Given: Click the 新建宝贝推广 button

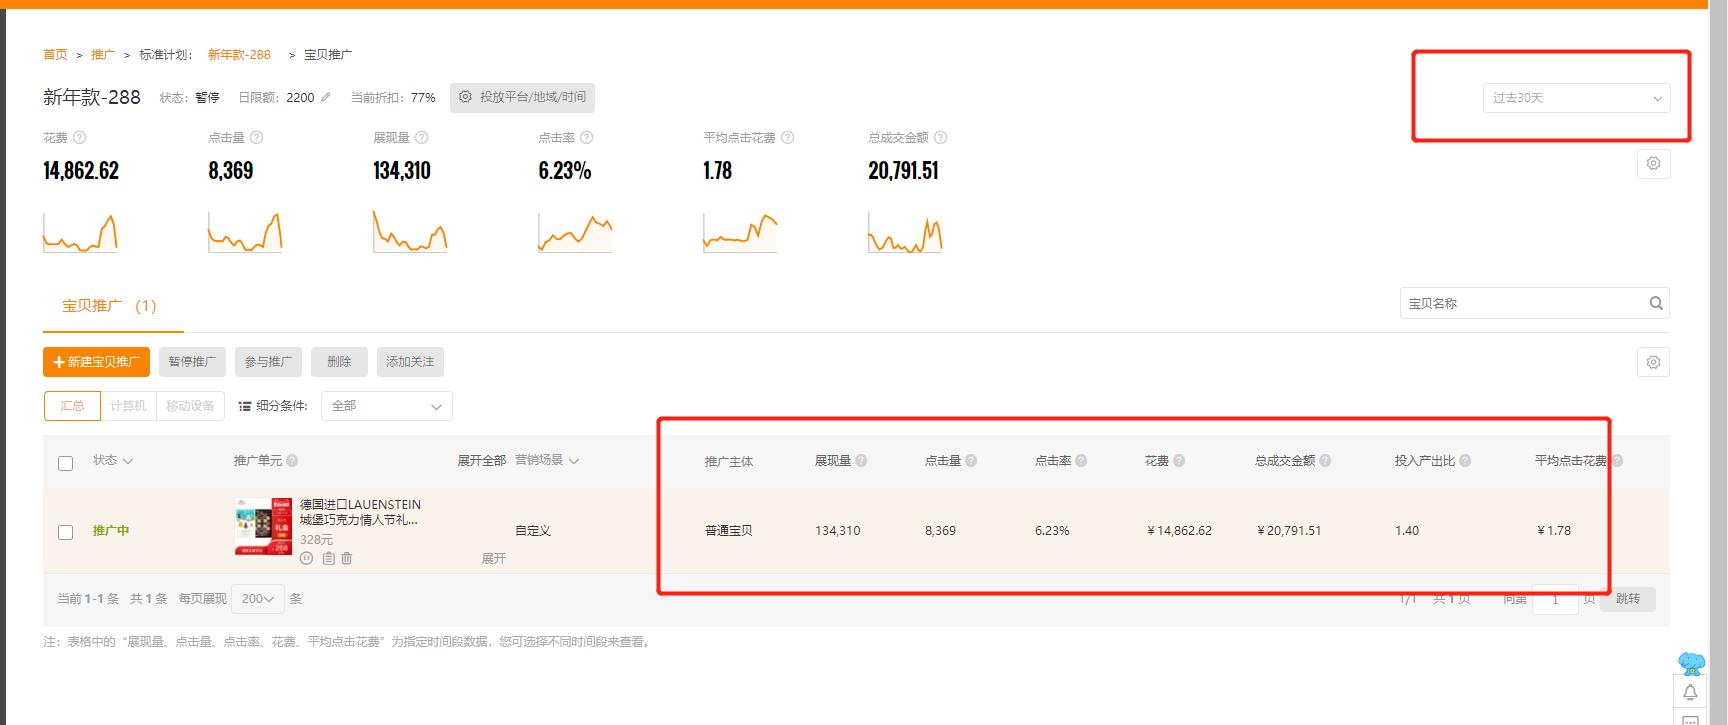Looking at the screenshot, I should (96, 362).
